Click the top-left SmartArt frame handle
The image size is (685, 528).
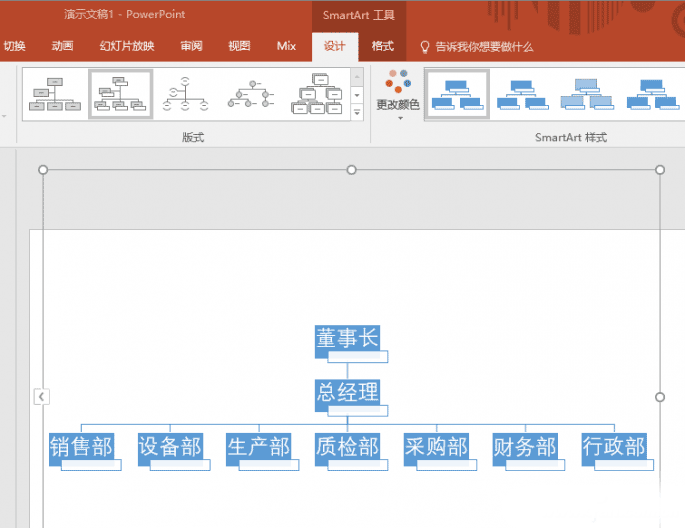[43, 169]
